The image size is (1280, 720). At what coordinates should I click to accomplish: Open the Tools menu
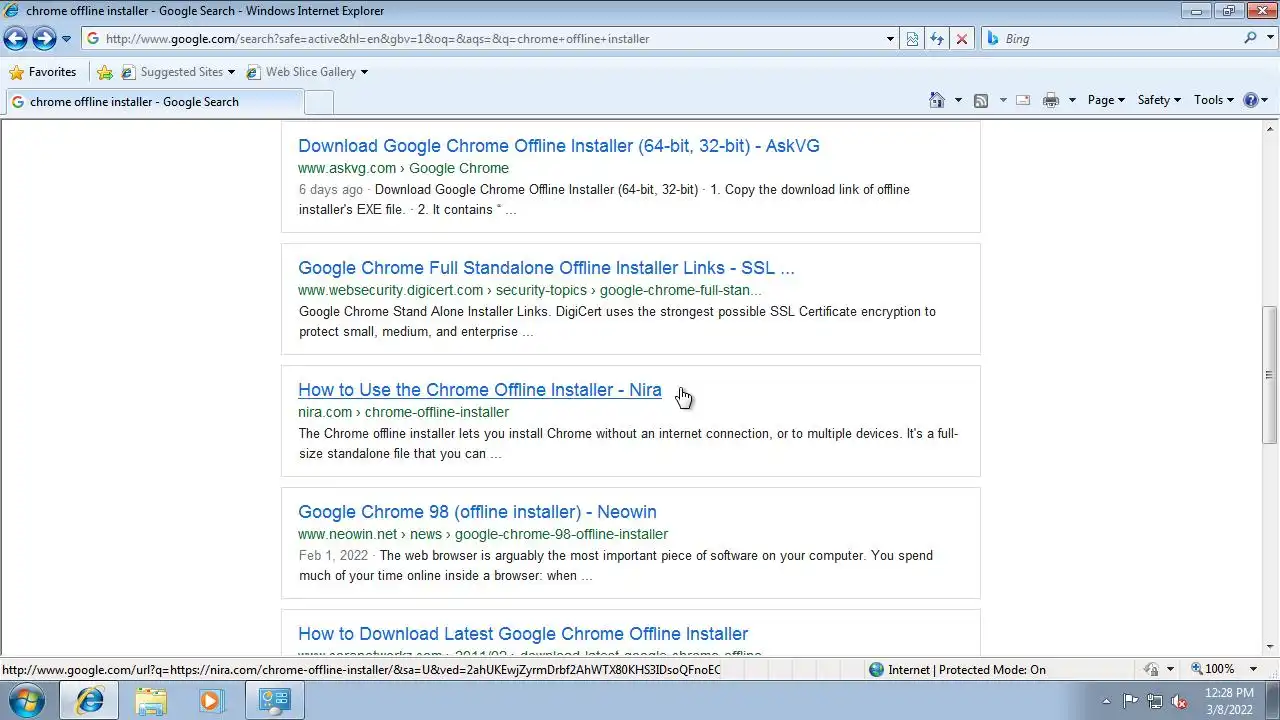tap(1214, 100)
